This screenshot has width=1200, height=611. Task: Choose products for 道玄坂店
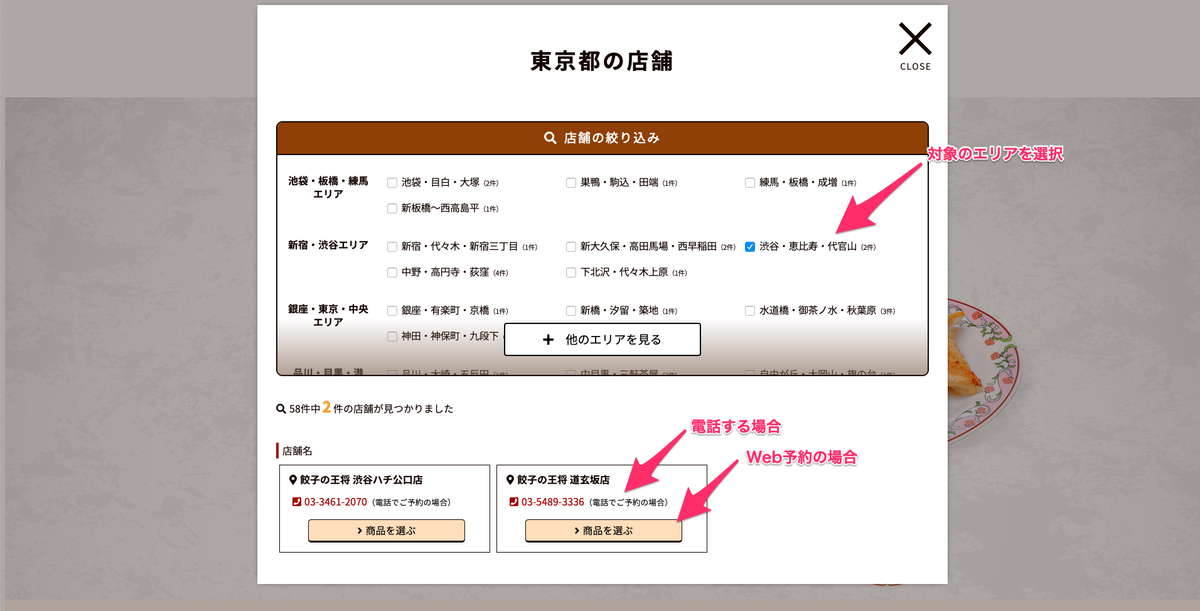(603, 531)
